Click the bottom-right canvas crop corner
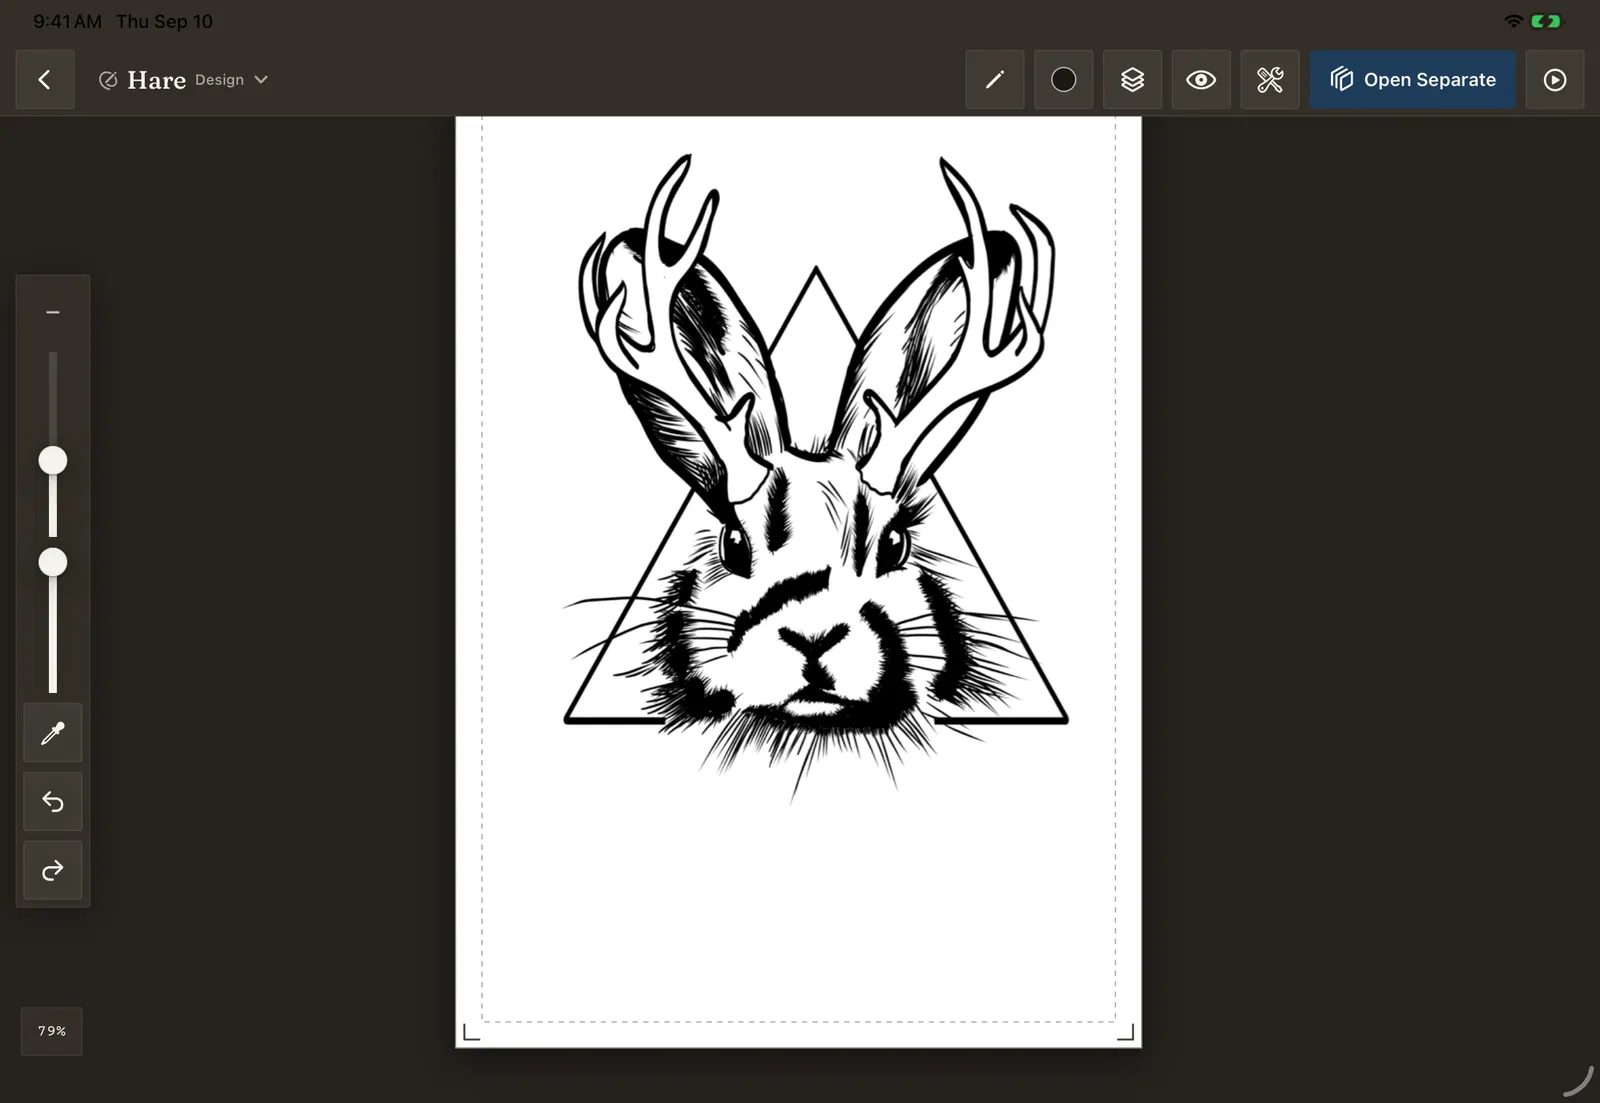Viewport: 1600px width, 1103px height. tap(1125, 1033)
